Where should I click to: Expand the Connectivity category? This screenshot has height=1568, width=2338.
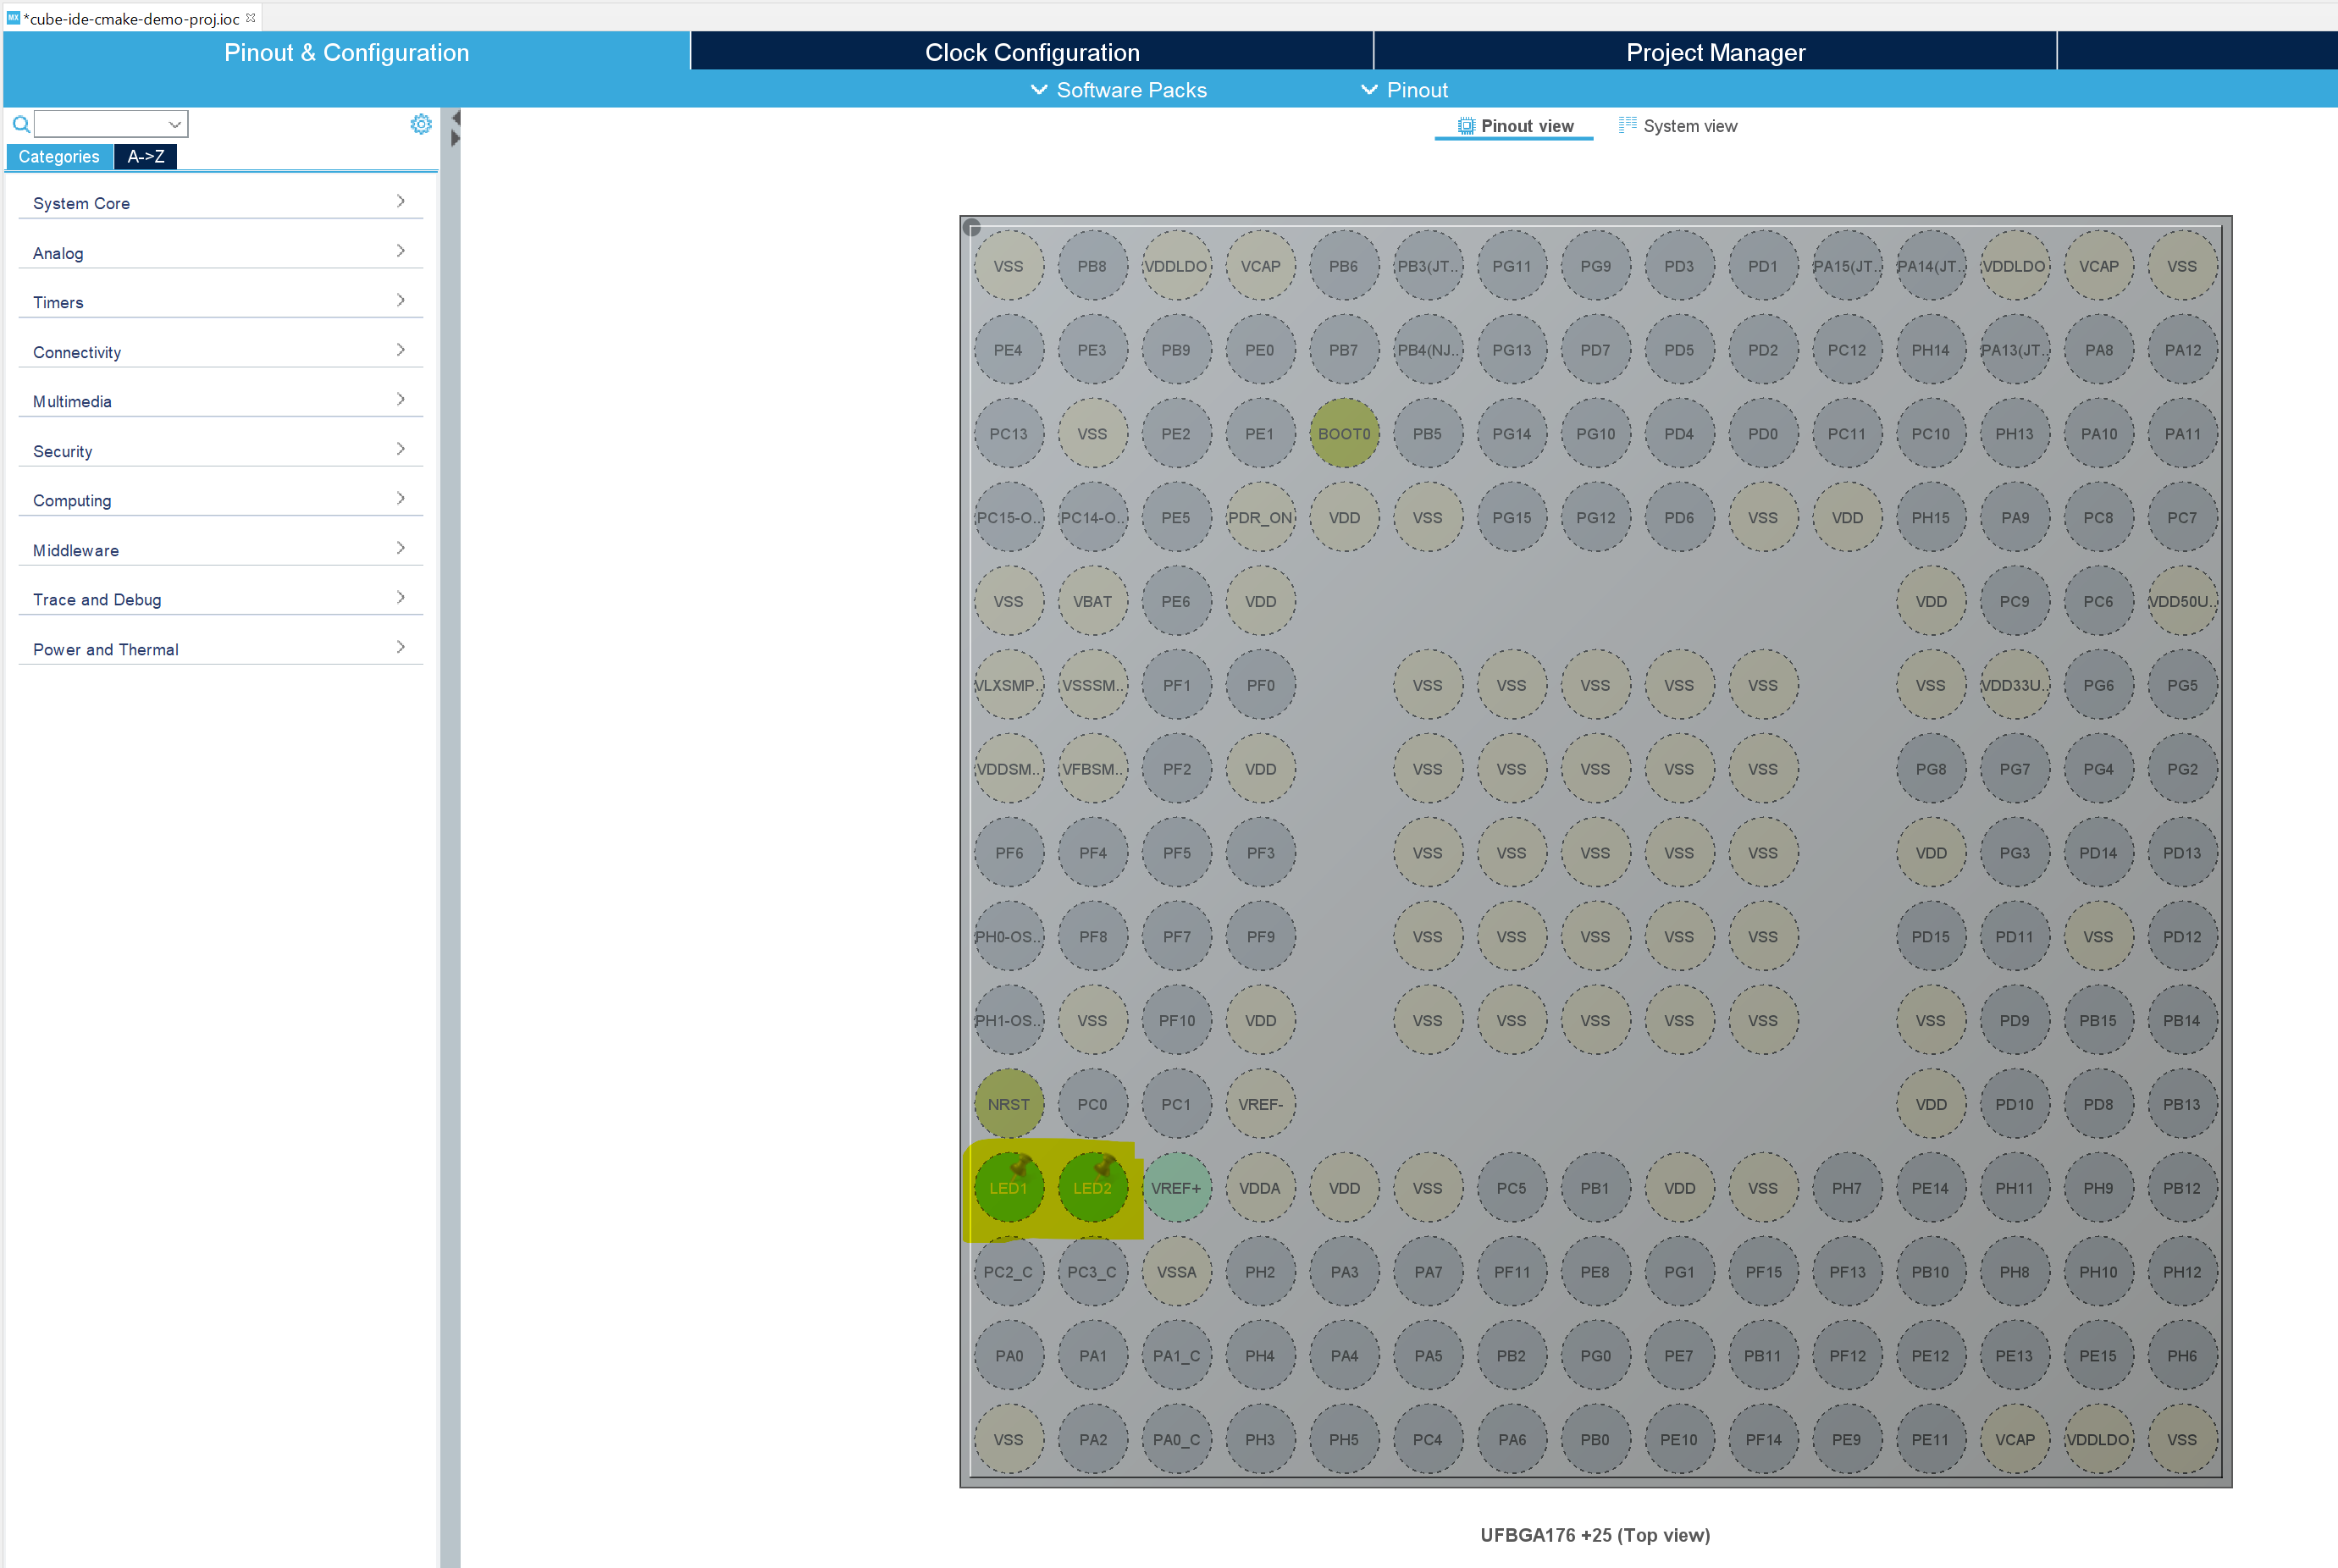218,351
